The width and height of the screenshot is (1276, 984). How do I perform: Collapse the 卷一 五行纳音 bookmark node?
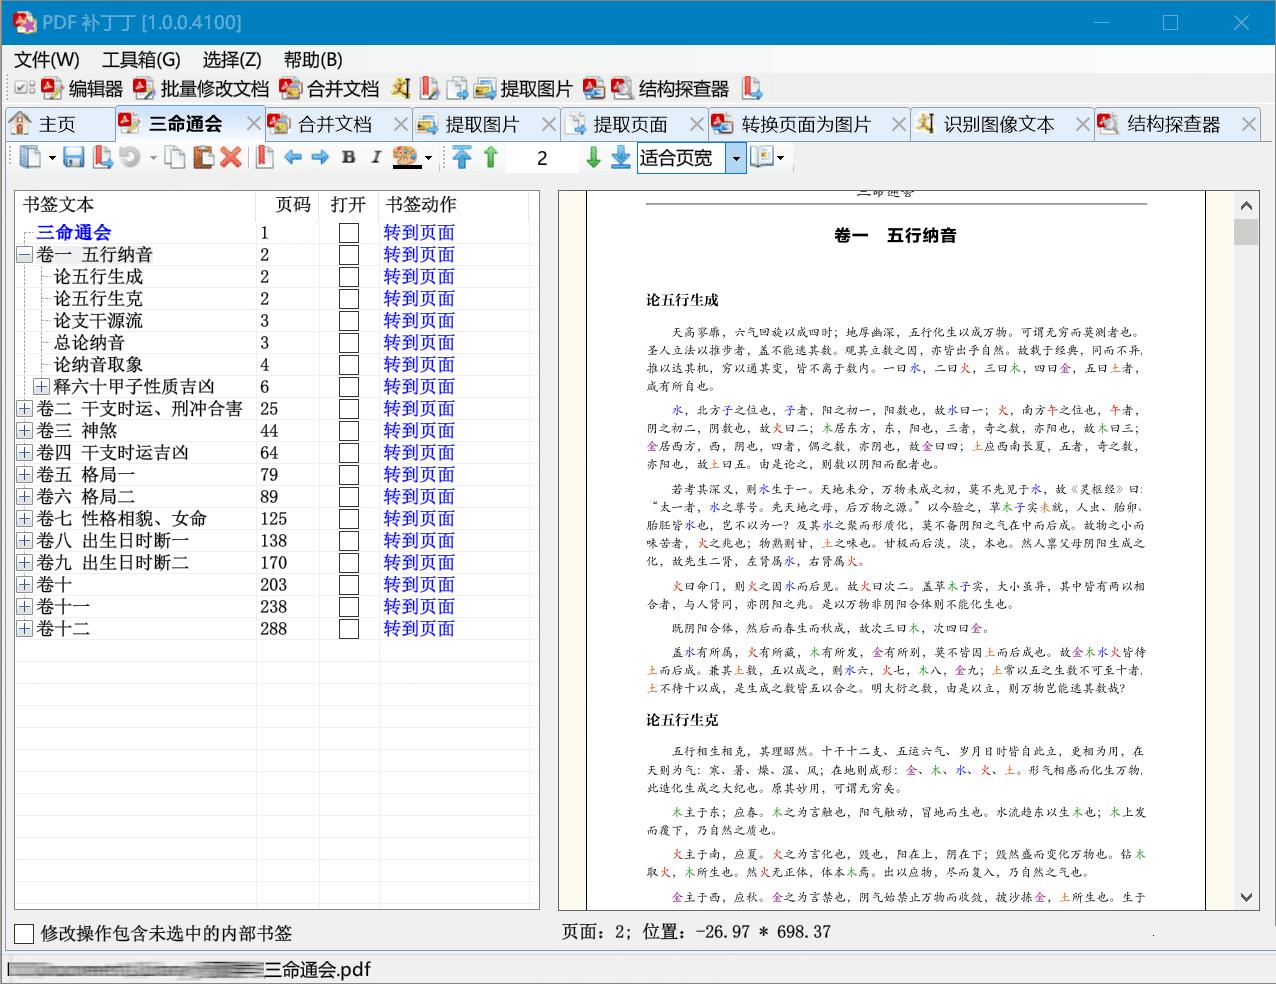tap(23, 254)
